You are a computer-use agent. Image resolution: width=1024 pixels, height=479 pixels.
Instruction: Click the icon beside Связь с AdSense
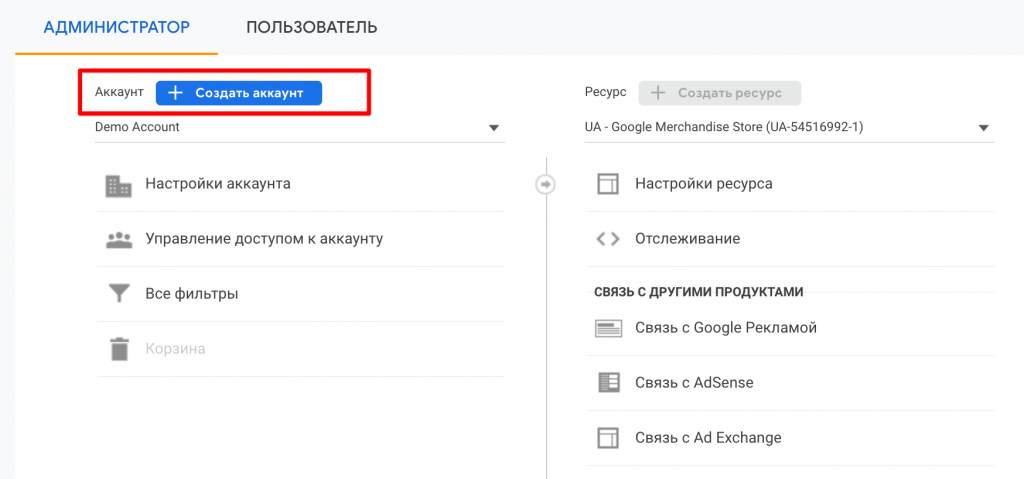pos(608,383)
